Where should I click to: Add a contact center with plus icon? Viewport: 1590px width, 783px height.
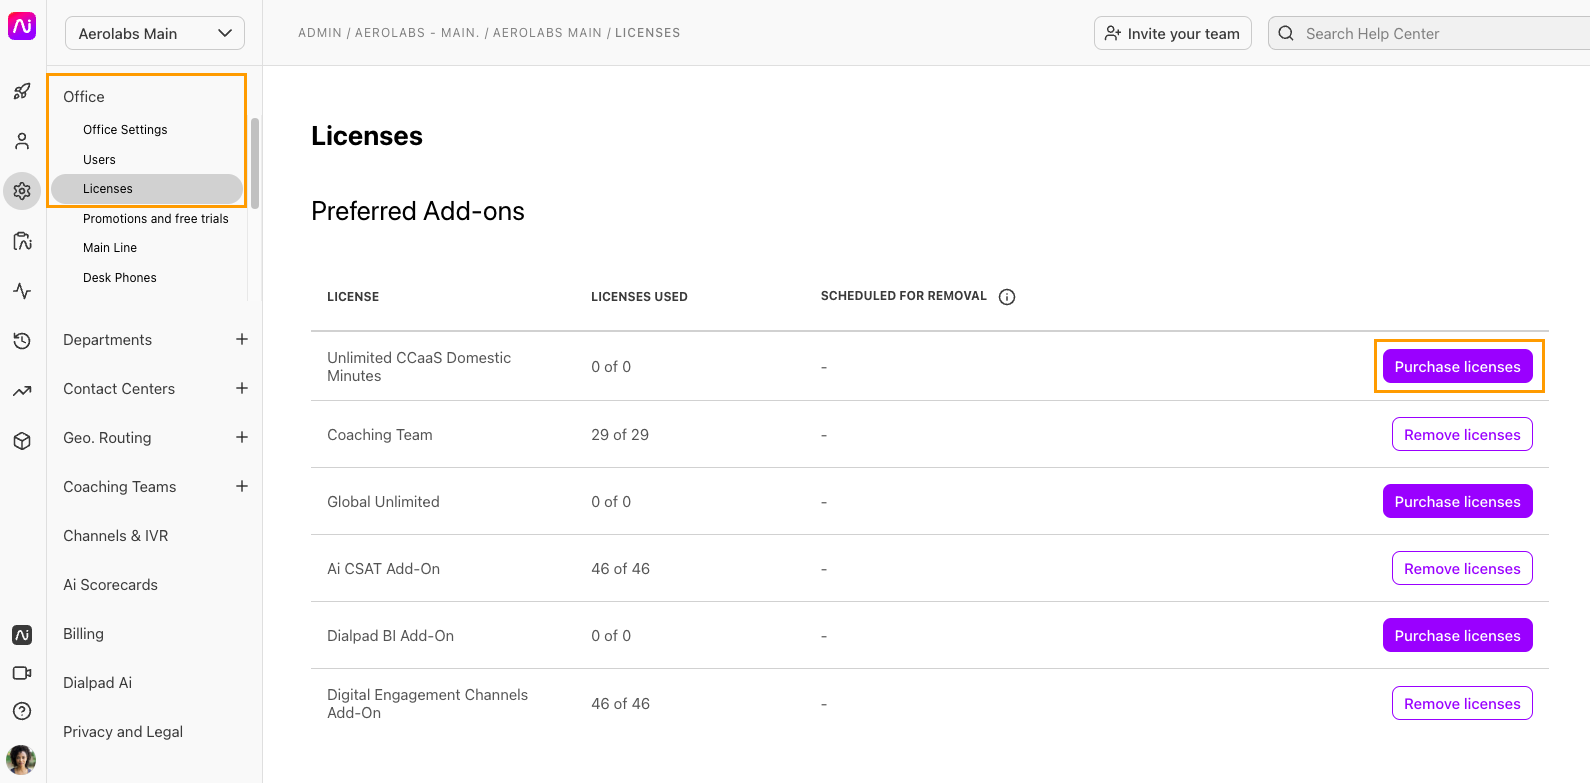(x=242, y=388)
